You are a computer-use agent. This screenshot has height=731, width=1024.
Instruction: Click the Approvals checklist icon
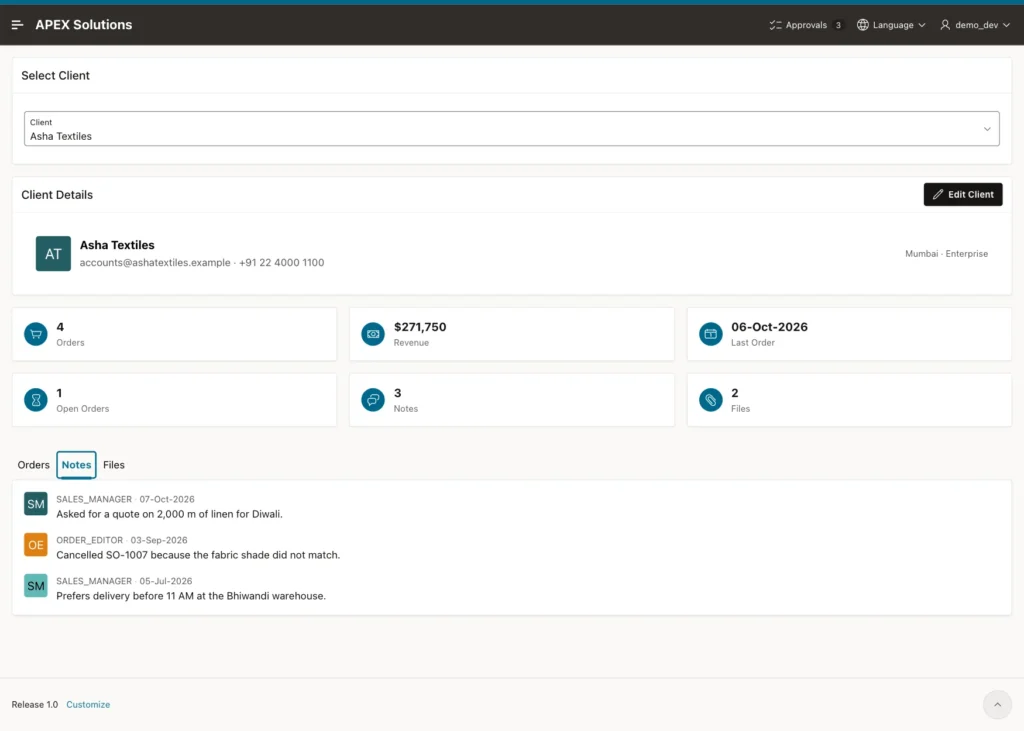point(775,25)
